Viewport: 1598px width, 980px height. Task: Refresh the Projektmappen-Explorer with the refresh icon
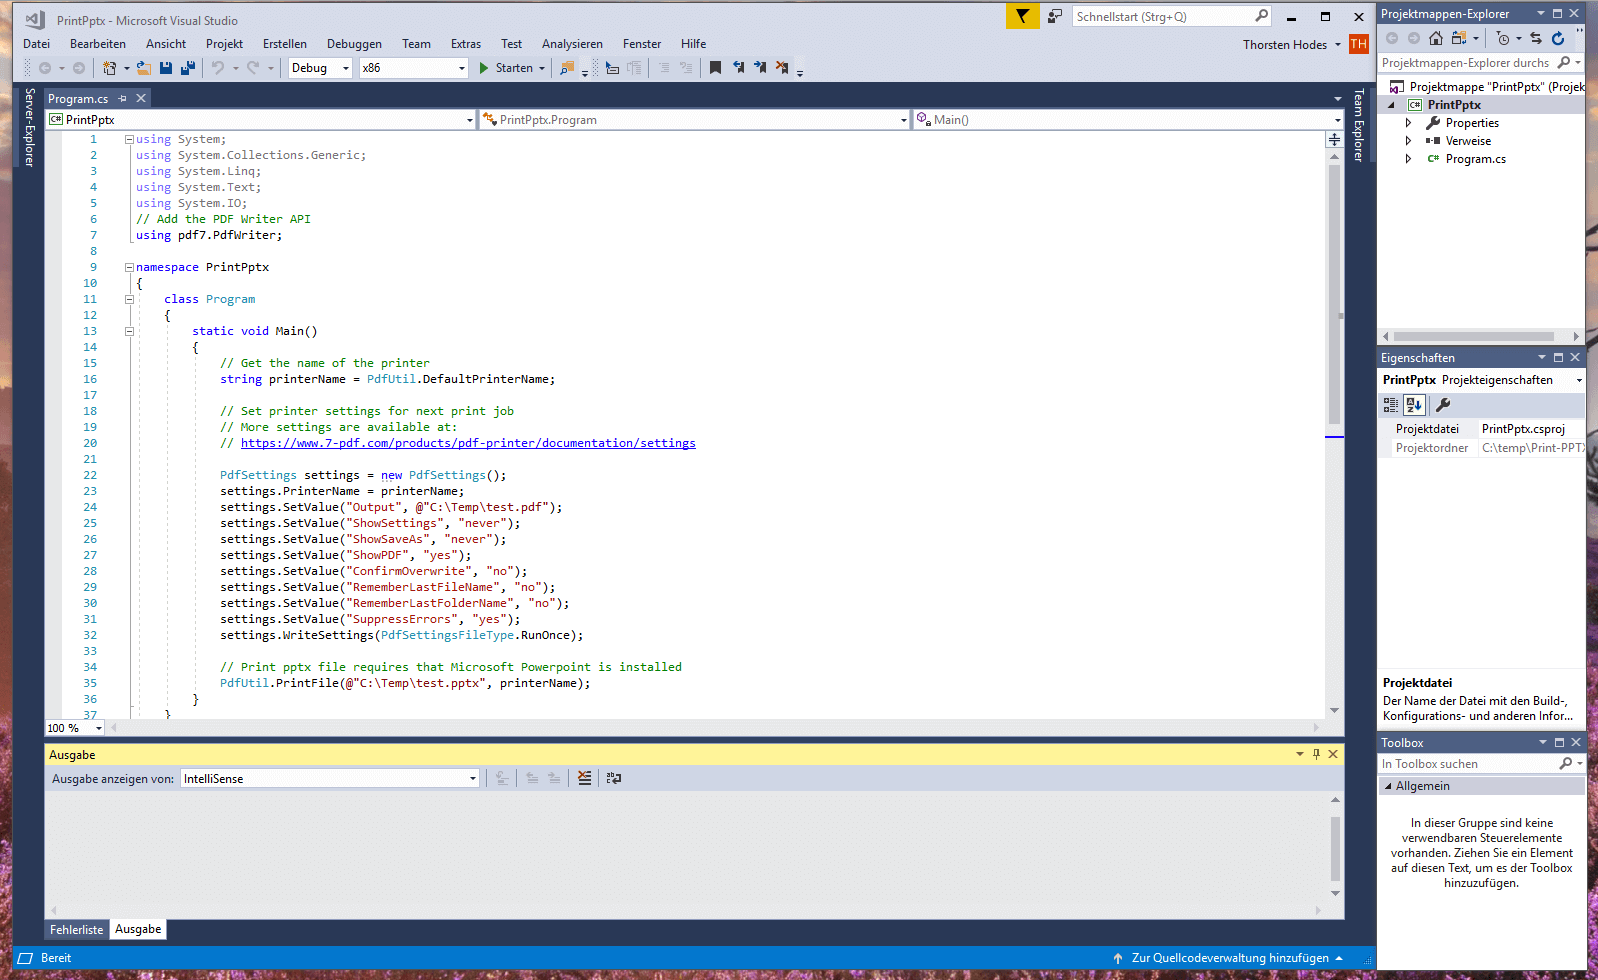tap(1558, 38)
